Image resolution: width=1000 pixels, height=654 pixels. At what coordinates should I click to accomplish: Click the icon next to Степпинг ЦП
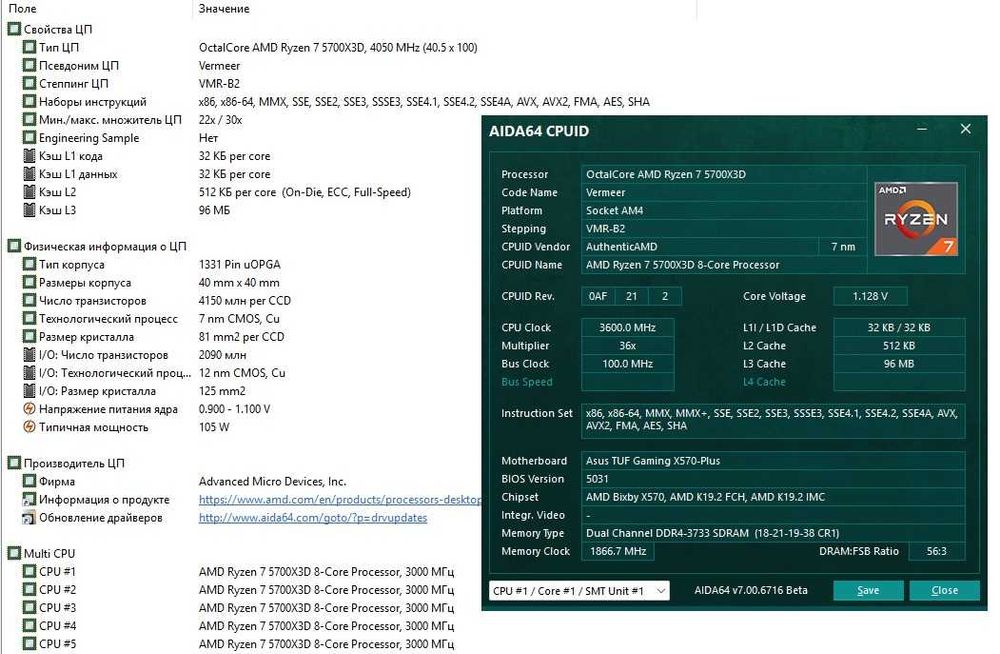(29, 84)
